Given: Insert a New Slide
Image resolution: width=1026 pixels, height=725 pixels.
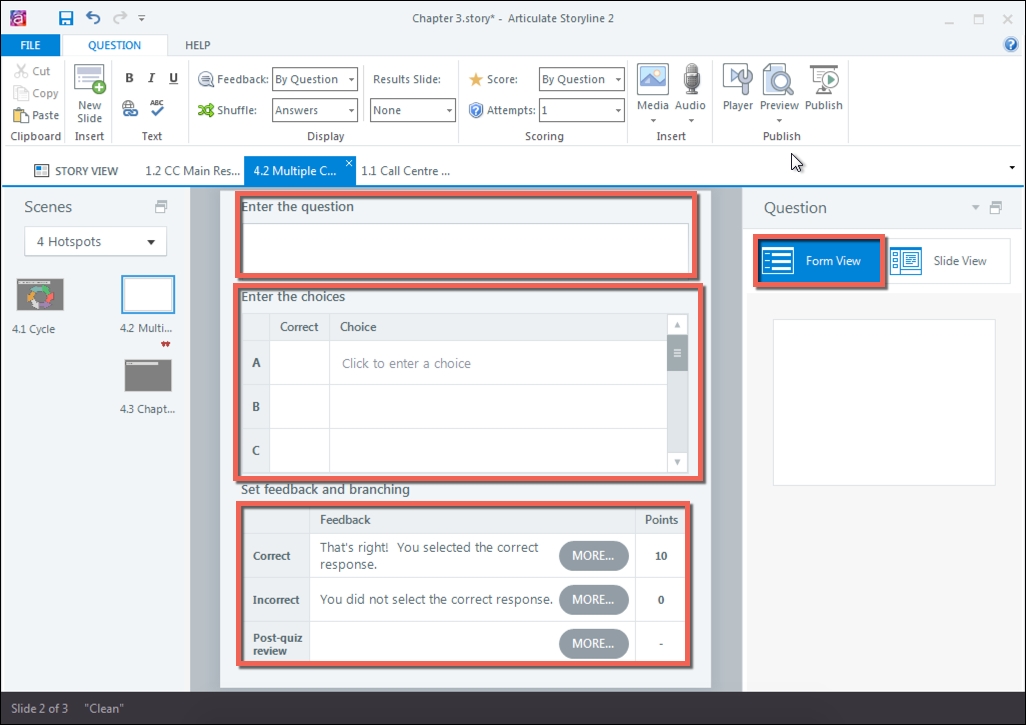Looking at the screenshot, I should (90, 94).
